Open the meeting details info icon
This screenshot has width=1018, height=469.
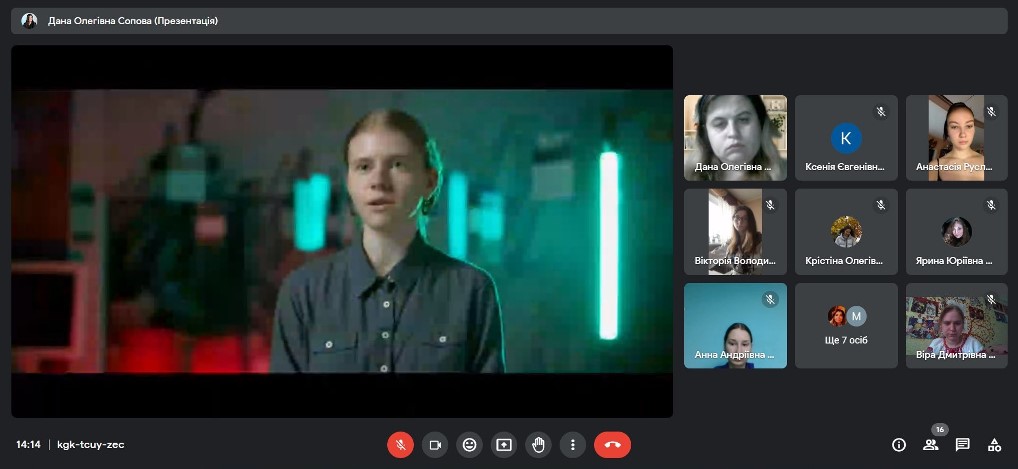[899, 445]
